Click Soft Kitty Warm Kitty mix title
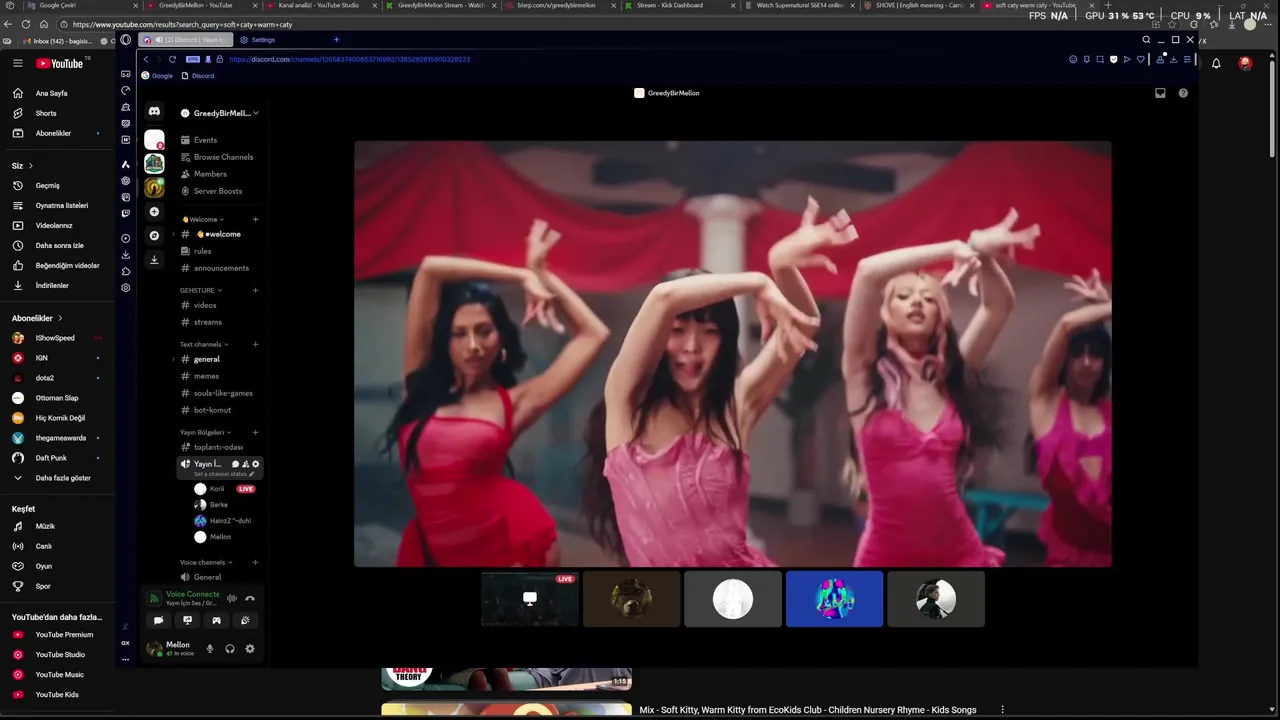The width and height of the screenshot is (1280, 720). [808, 710]
